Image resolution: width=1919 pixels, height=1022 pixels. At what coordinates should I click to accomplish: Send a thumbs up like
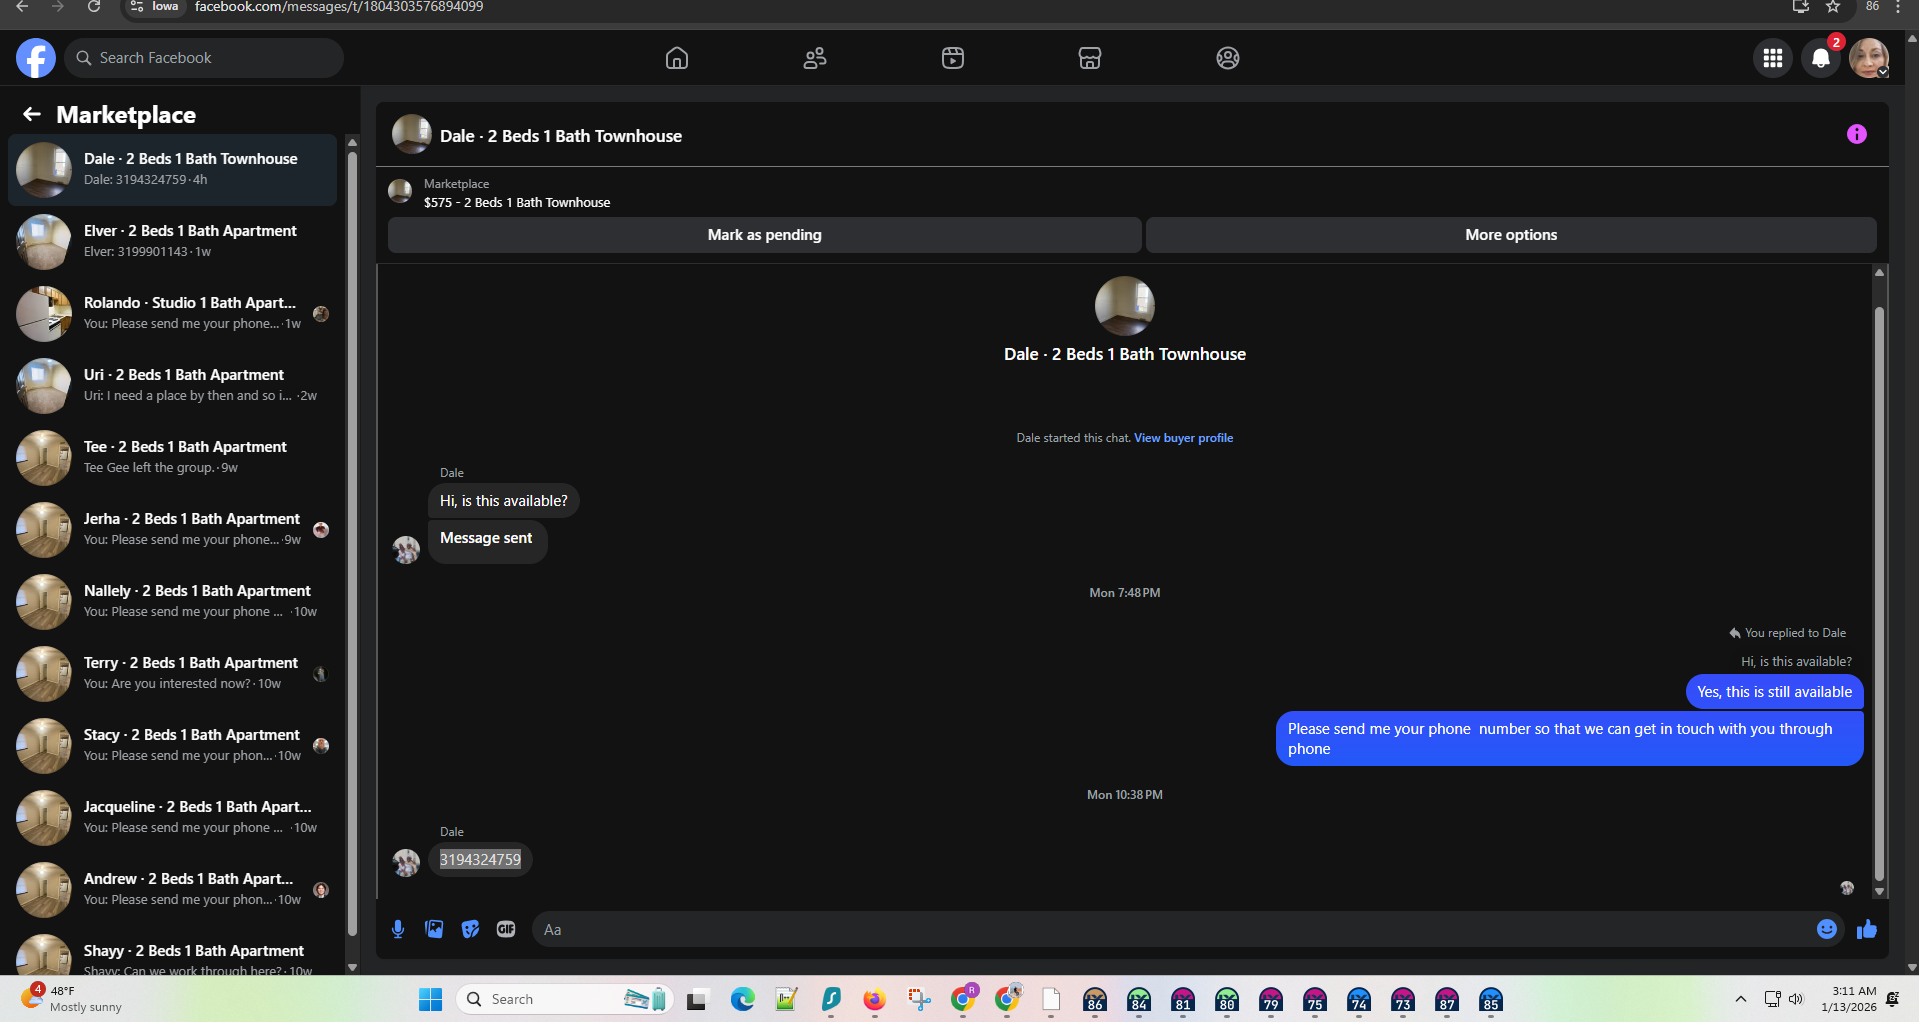pos(1867,929)
